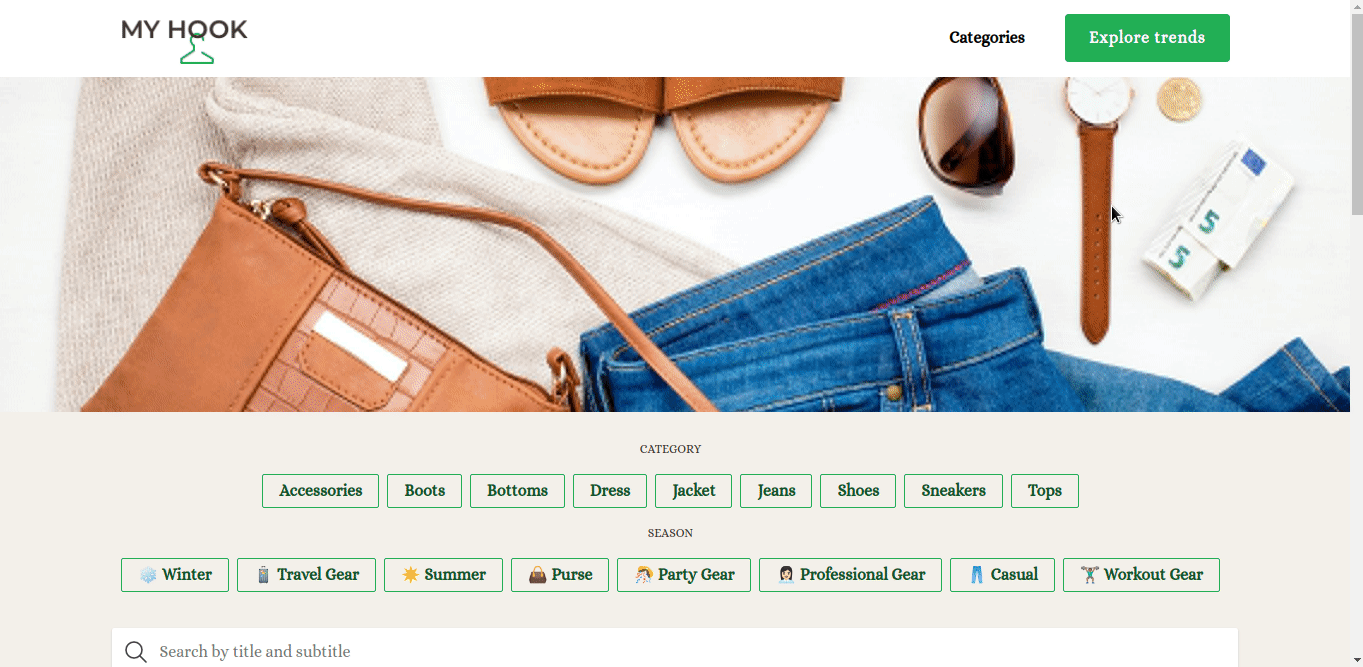The image size is (1363, 667).
Task: Select the Casual season tag
Action: [1002, 575]
